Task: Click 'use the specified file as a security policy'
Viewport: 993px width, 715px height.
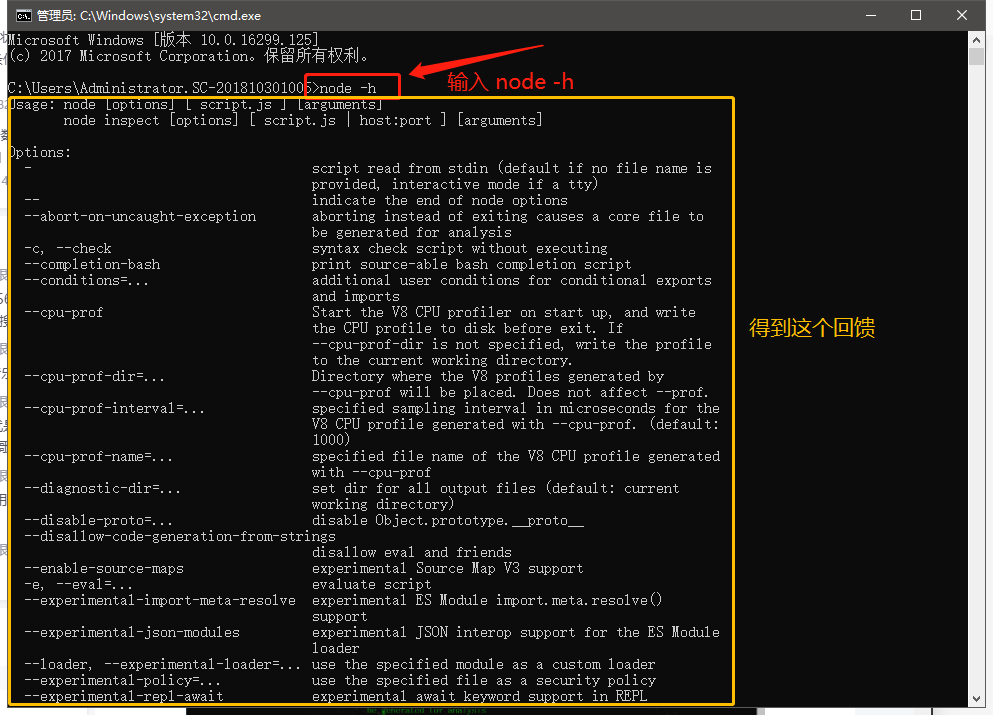Action: click(484, 681)
